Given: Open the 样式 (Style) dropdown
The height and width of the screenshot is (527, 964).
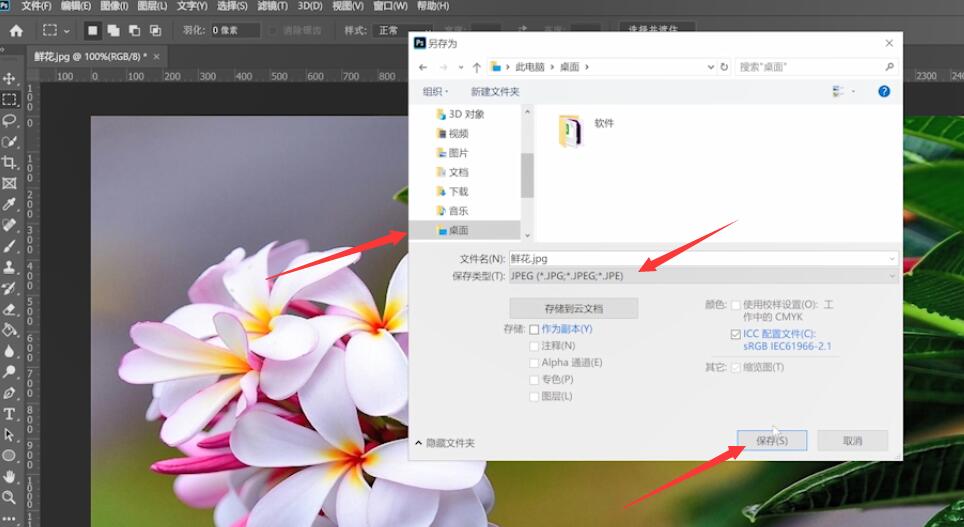Looking at the screenshot, I should [403, 30].
